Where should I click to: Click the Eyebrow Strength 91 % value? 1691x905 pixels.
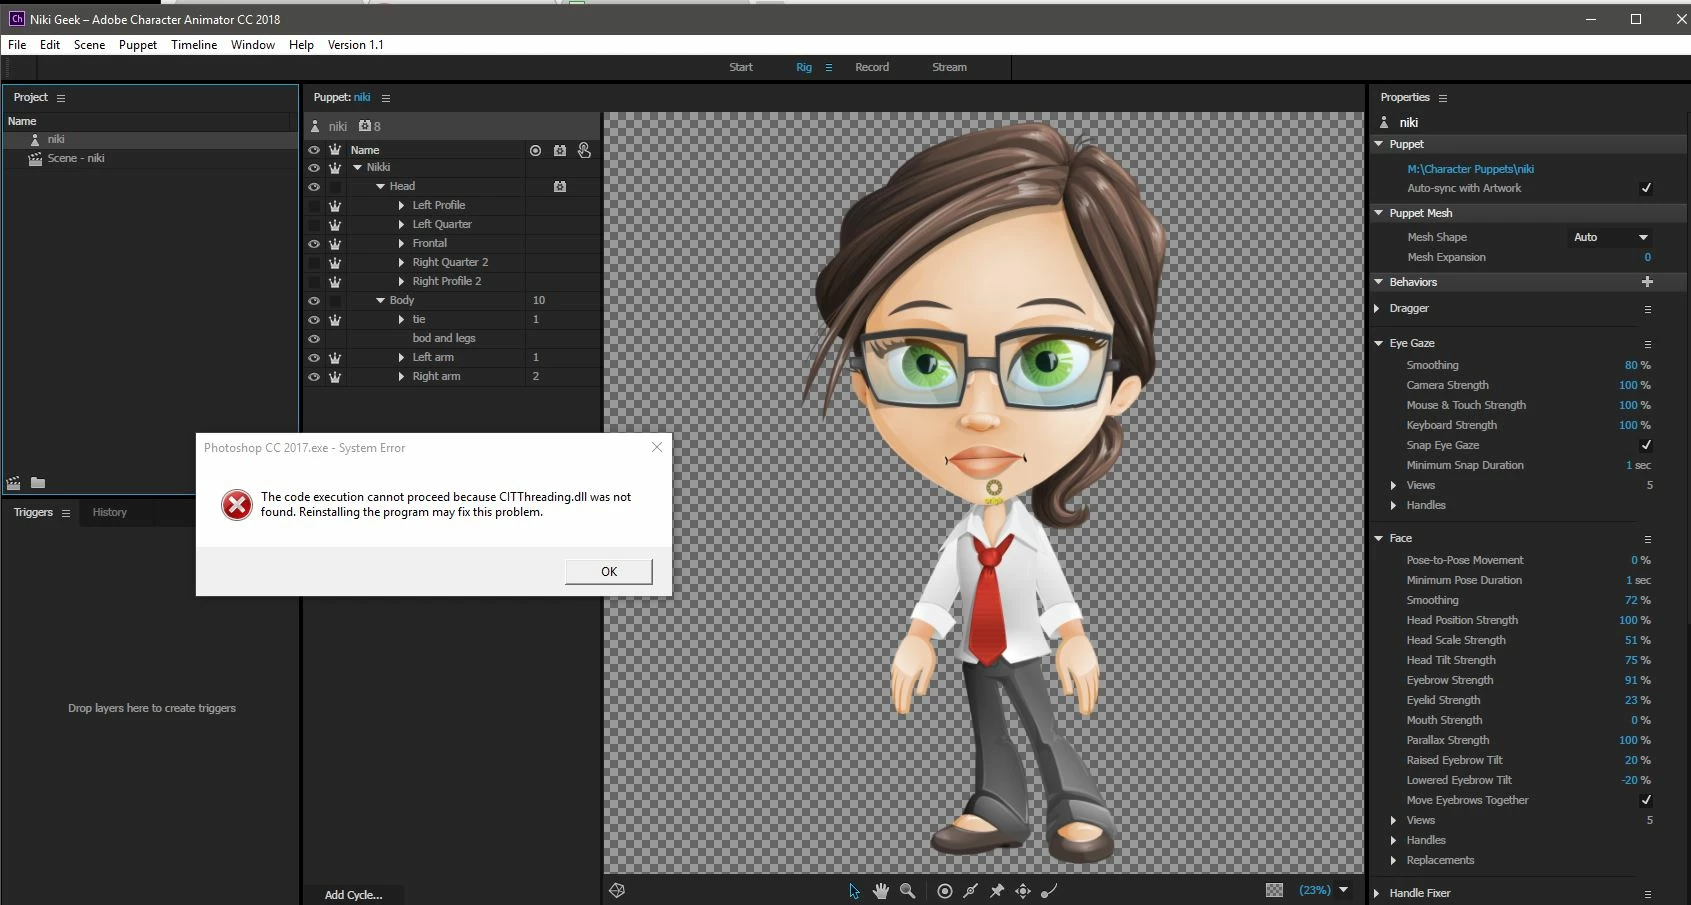(1637, 680)
